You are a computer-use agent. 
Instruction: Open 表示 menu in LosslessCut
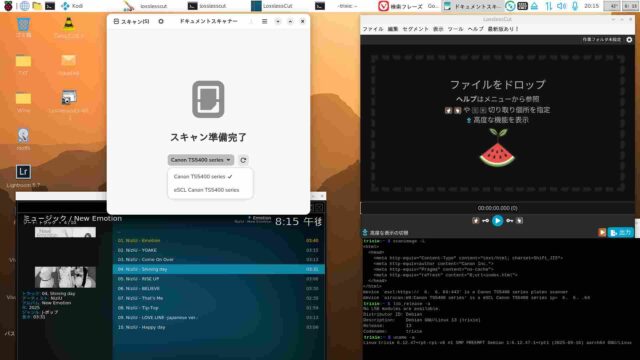point(438,29)
